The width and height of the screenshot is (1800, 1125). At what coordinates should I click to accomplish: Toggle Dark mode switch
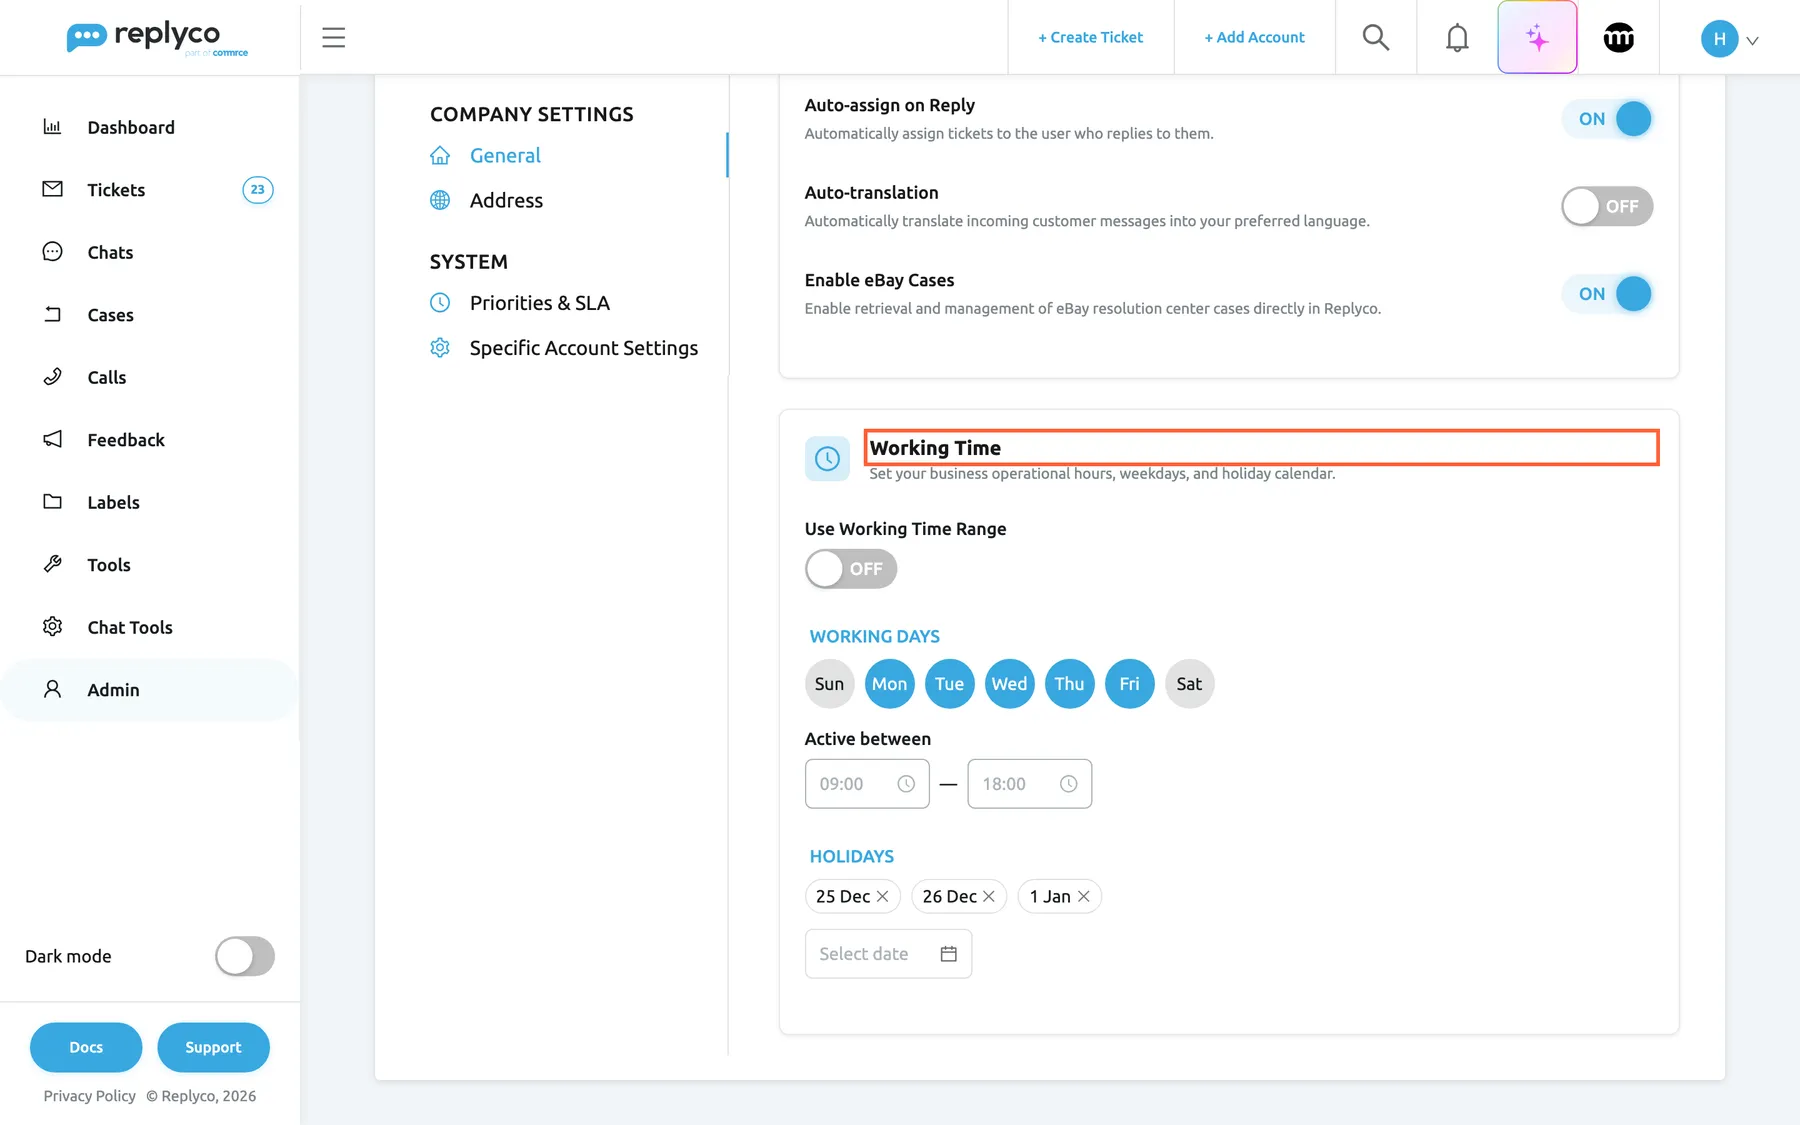point(245,956)
